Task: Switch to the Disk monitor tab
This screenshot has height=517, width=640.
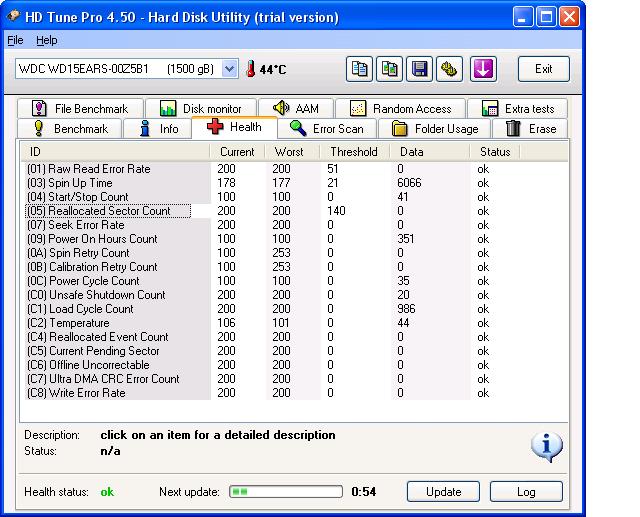Action: click(201, 109)
